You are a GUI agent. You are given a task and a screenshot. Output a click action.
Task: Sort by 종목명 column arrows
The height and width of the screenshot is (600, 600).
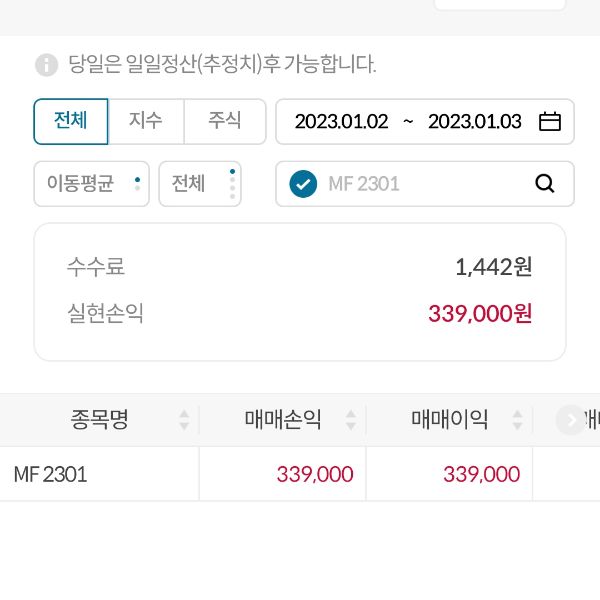(x=184, y=420)
